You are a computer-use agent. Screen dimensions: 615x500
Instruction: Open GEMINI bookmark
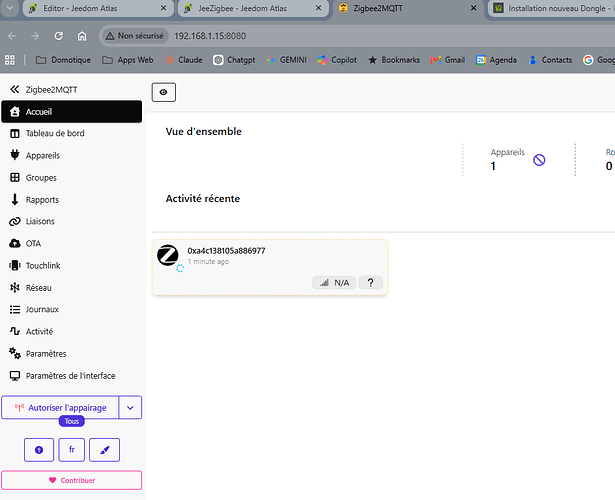[x=286, y=60]
